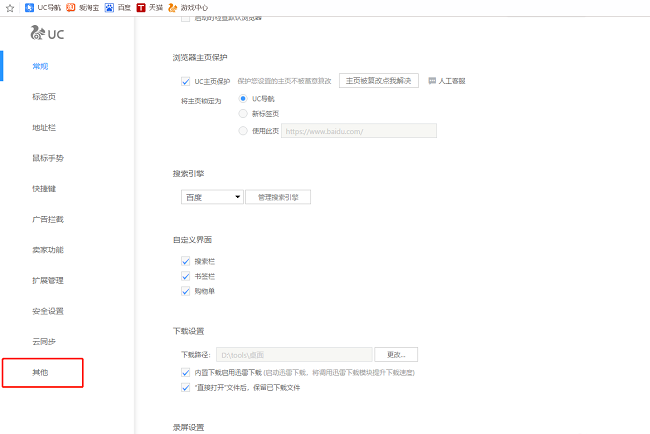Click the 主页被篡改点我解决 button
The image size is (650, 434).
(x=378, y=80)
